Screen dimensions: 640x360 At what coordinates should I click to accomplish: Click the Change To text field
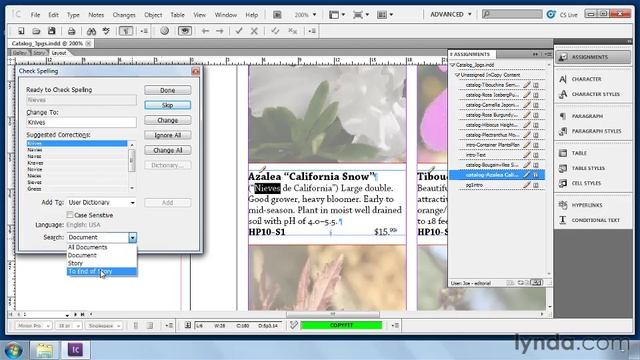tap(81, 122)
